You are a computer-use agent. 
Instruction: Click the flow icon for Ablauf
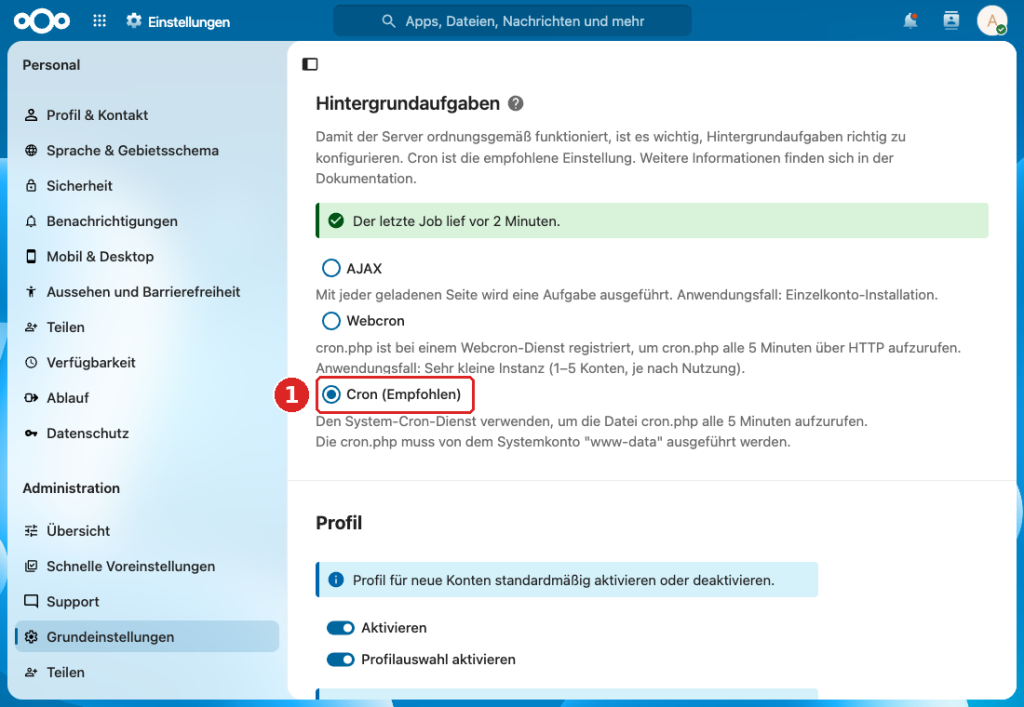31,398
